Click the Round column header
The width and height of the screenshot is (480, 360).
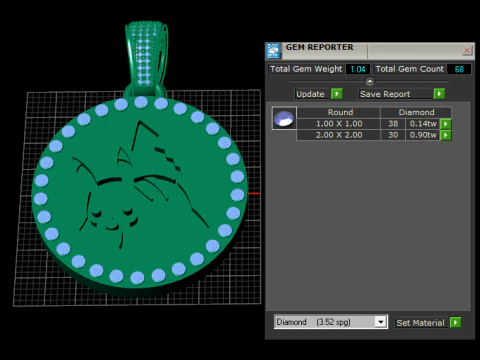[339, 112]
